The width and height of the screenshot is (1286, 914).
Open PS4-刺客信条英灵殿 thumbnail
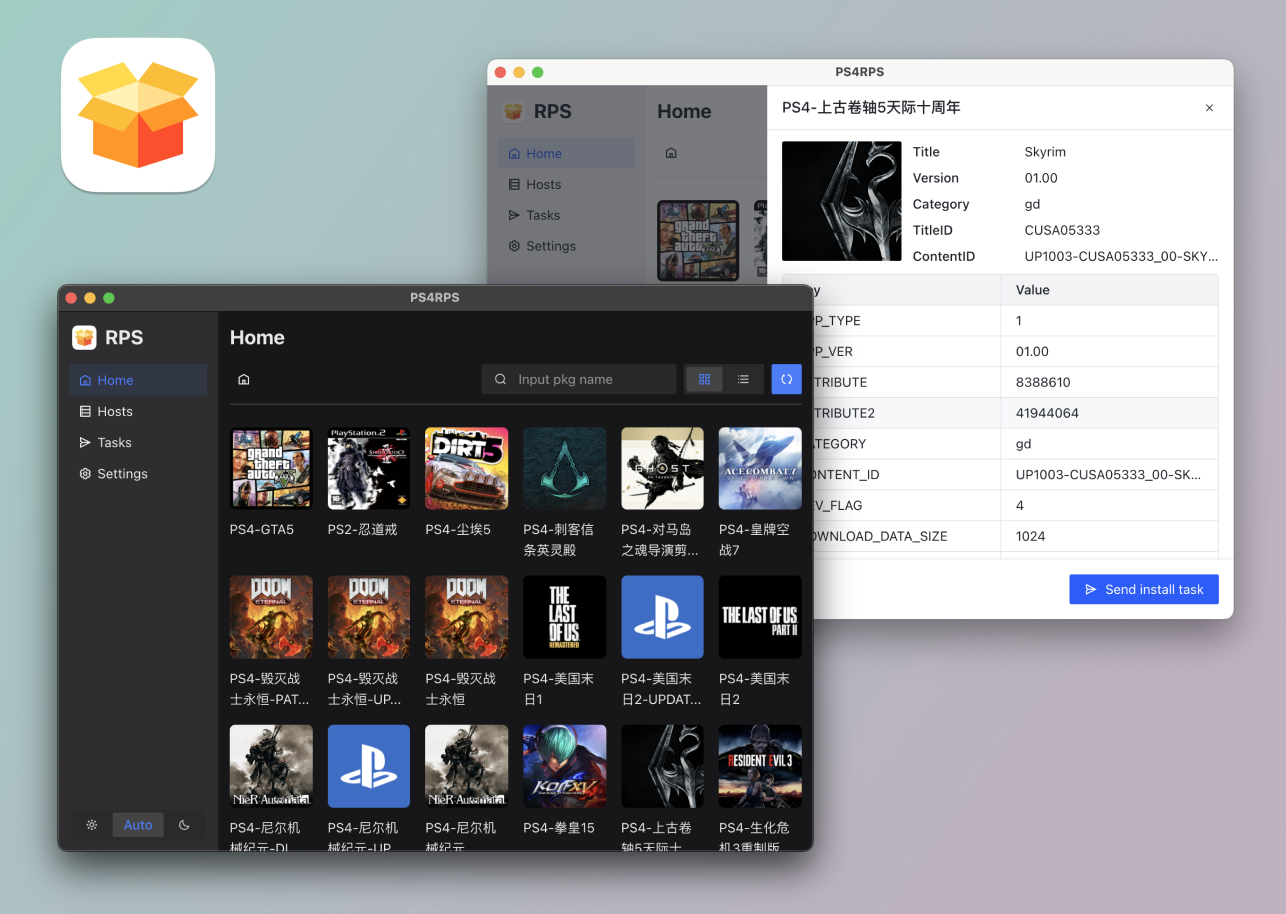coord(564,469)
